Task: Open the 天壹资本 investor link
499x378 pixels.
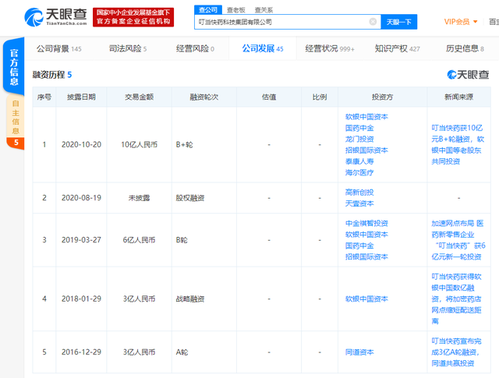Action: tap(359, 203)
